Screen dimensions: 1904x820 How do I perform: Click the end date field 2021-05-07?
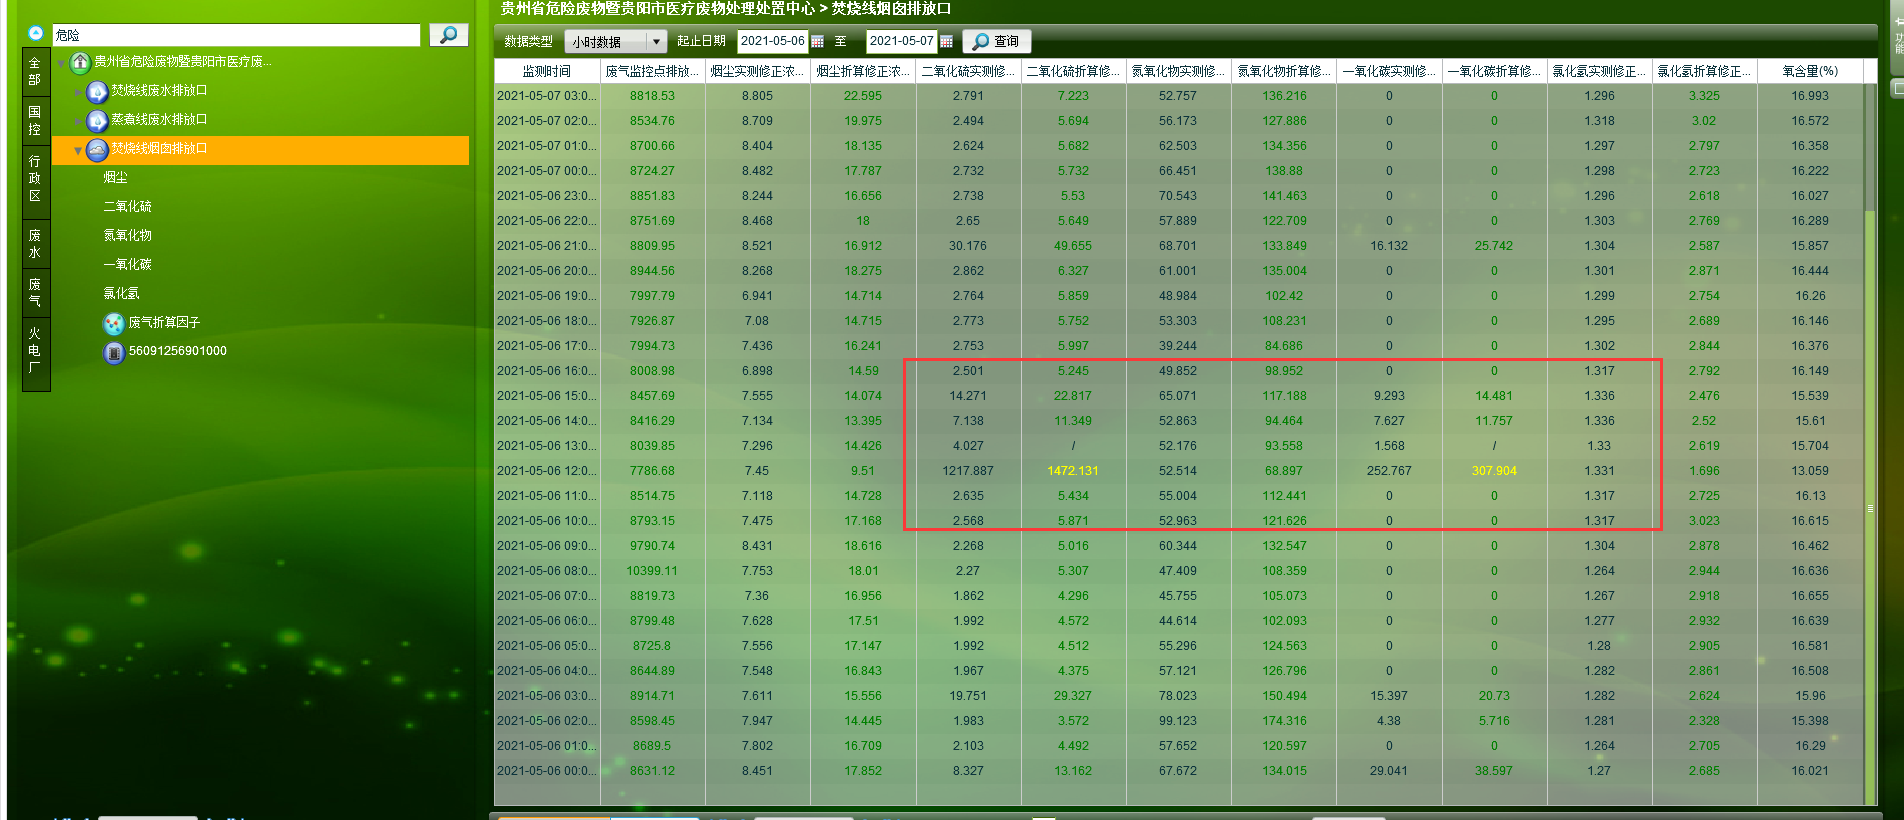(x=901, y=41)
